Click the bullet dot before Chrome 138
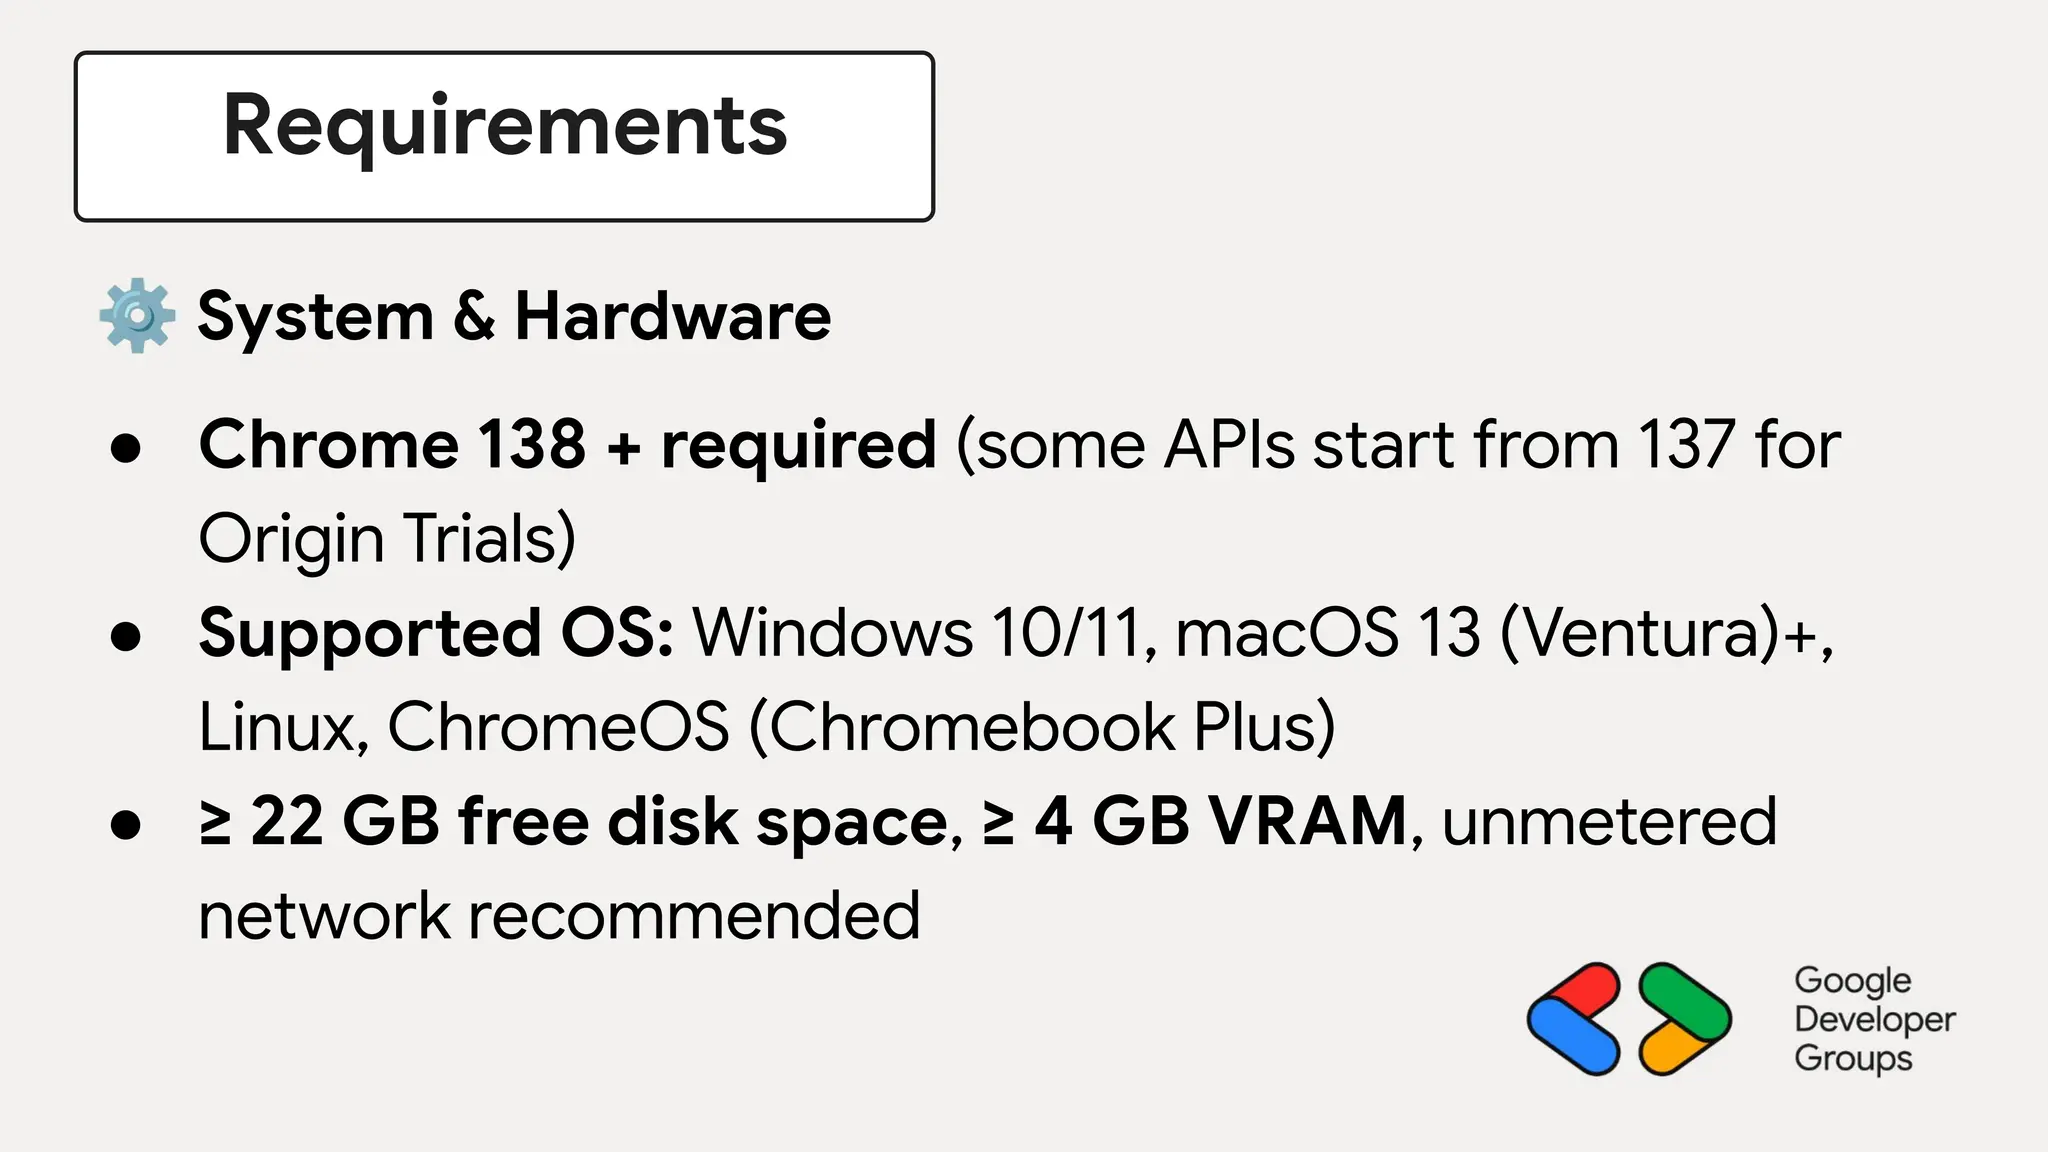Screen dimensions: 2048x1152 (126, 448)
